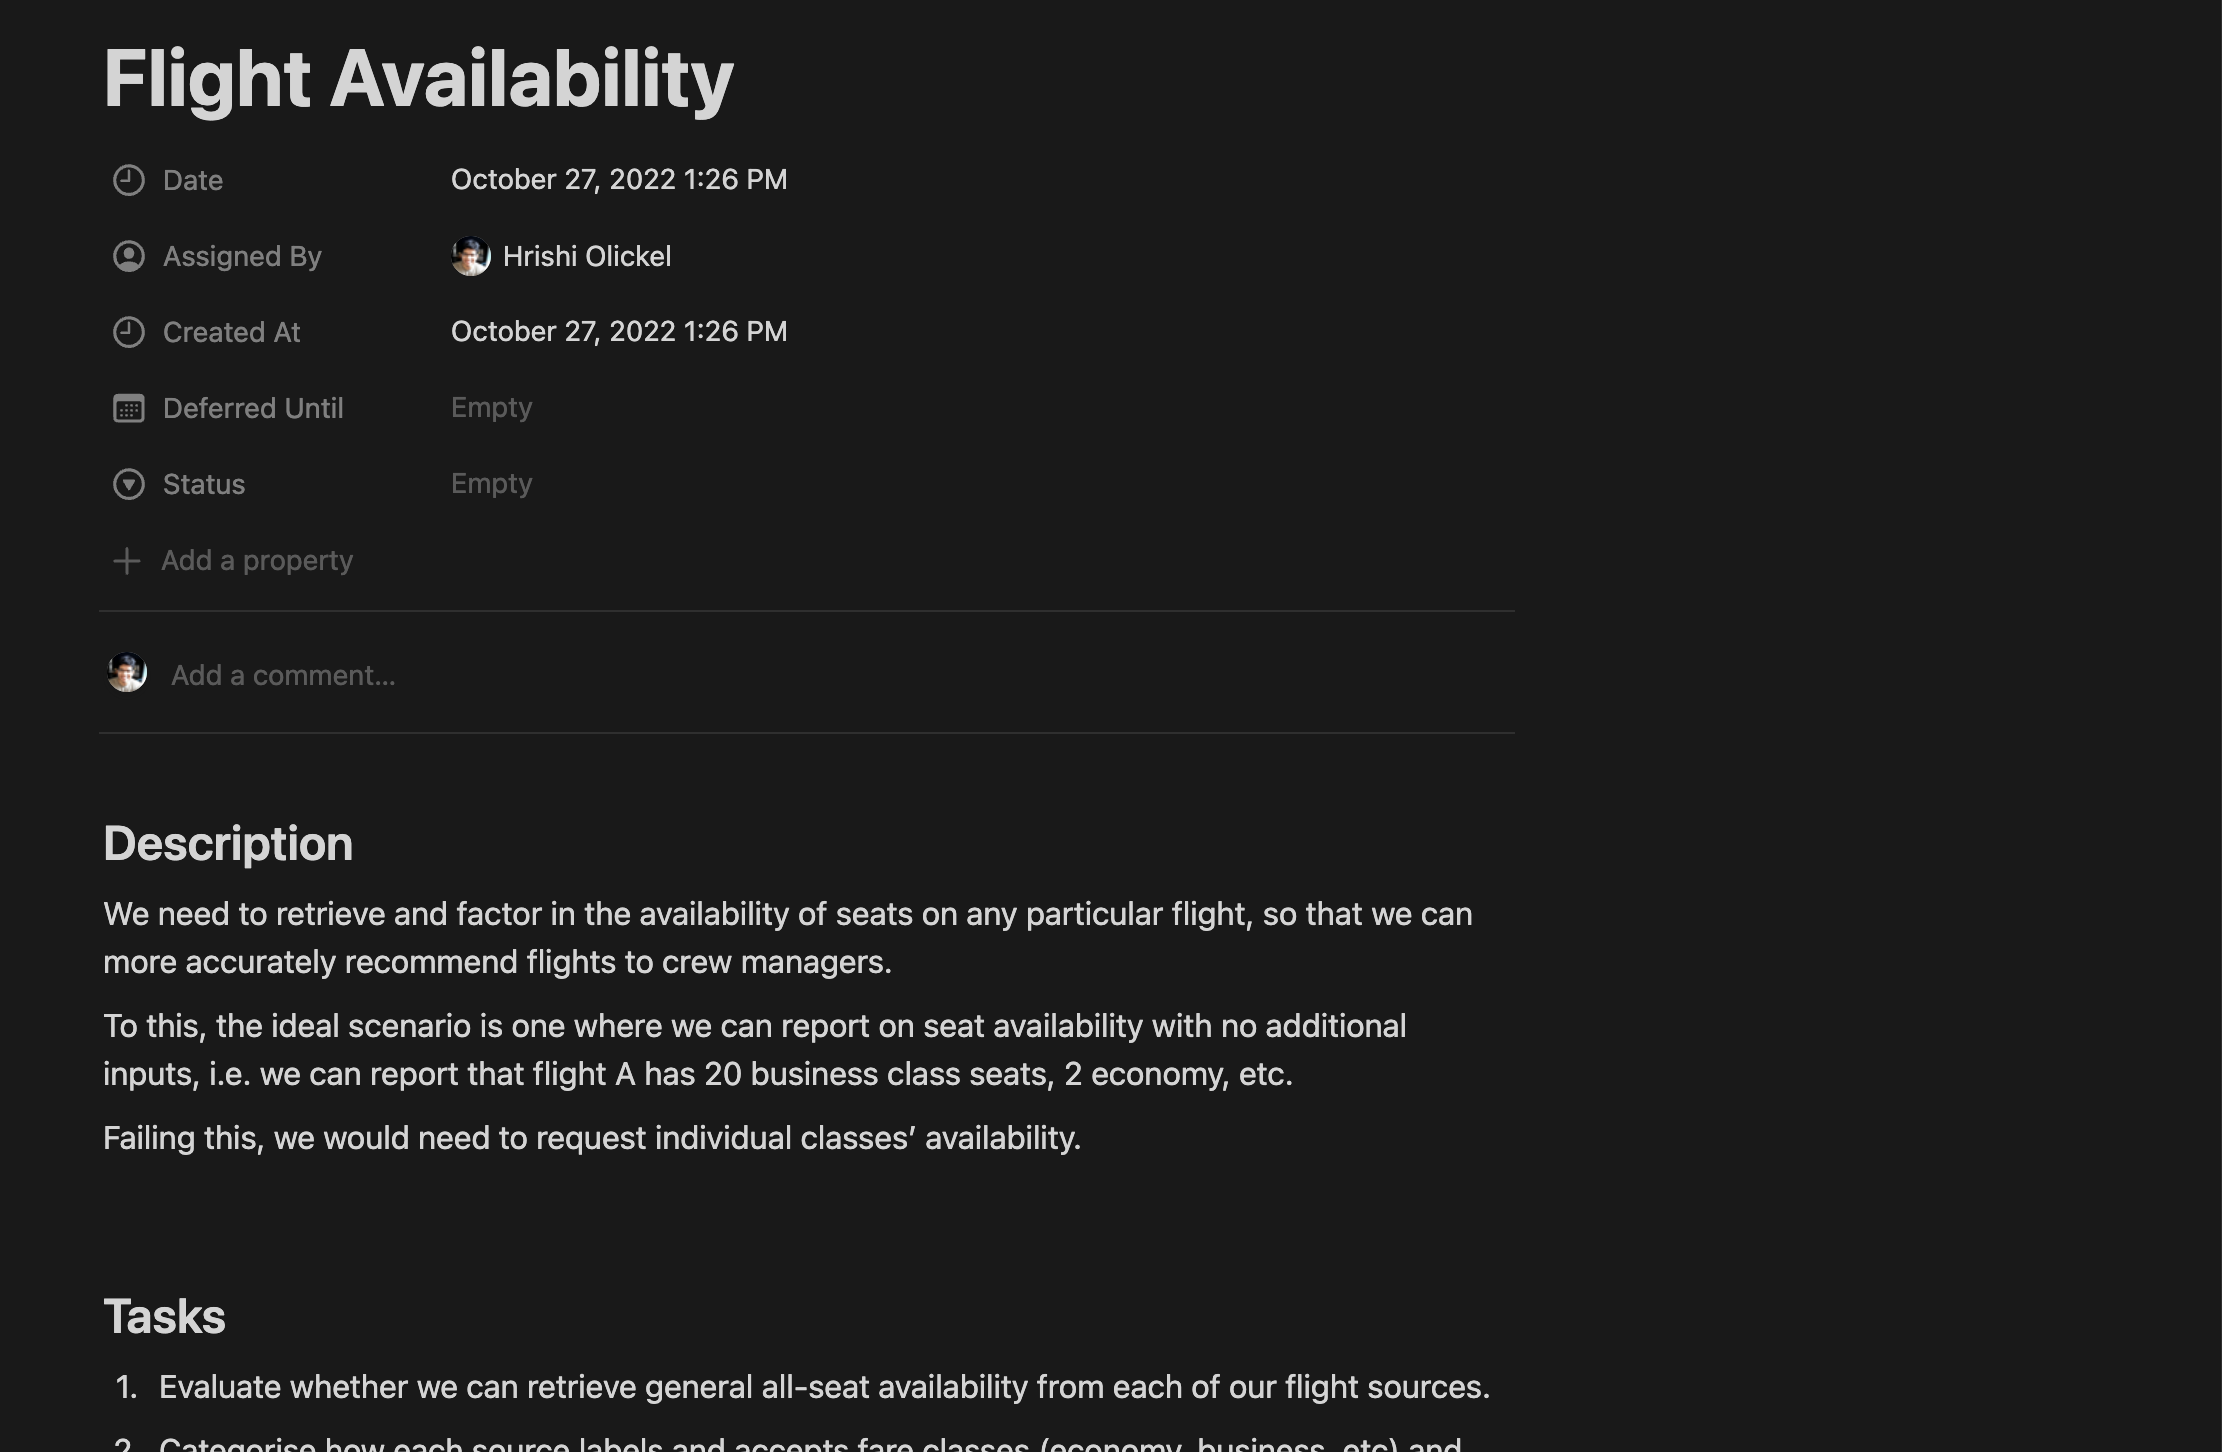
Task: Click the calendar icon beside Deferred Until
Action: (x=128, y=408)
